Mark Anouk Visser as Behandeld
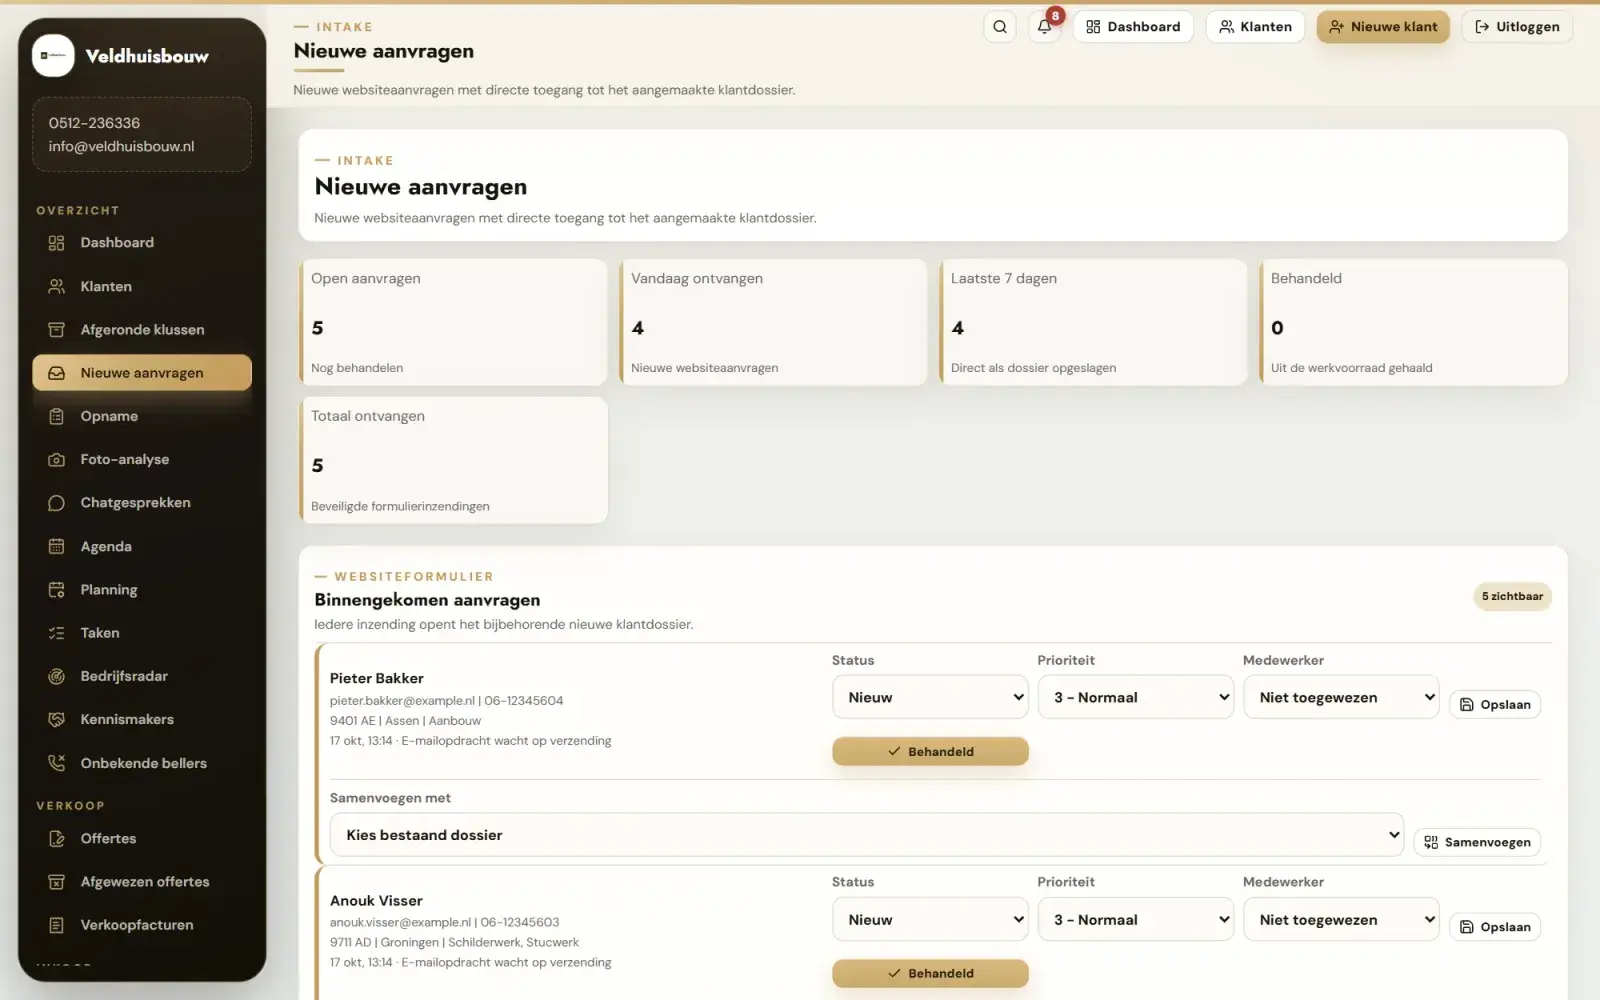The width and height of the screenshot is (1600, 1000). [x=930, y=973]
